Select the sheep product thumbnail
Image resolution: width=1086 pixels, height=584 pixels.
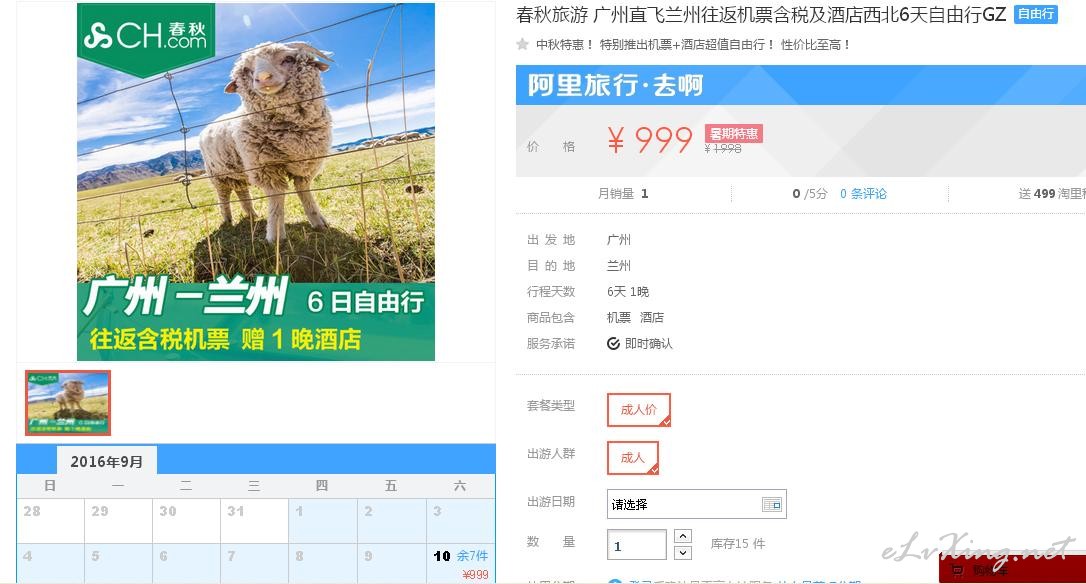click(68, 402)
